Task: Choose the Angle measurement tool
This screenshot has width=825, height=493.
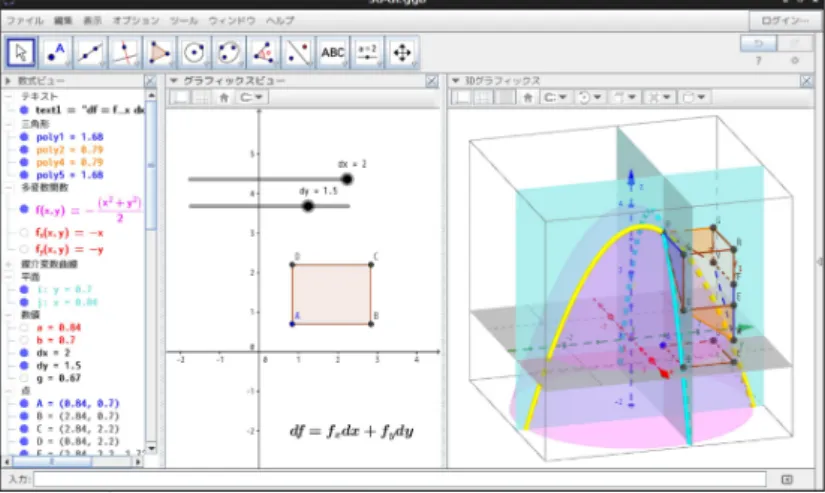Action: [x=264, y=53]
